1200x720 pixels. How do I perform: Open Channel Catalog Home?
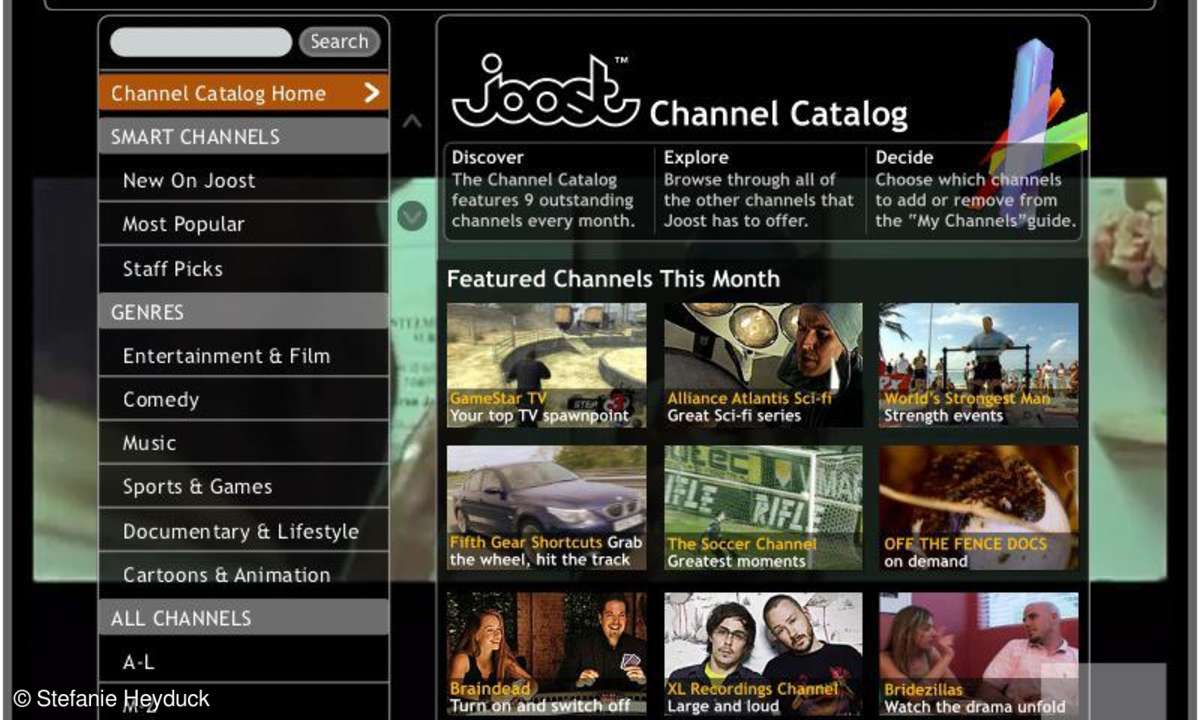[x=243, y=93]
